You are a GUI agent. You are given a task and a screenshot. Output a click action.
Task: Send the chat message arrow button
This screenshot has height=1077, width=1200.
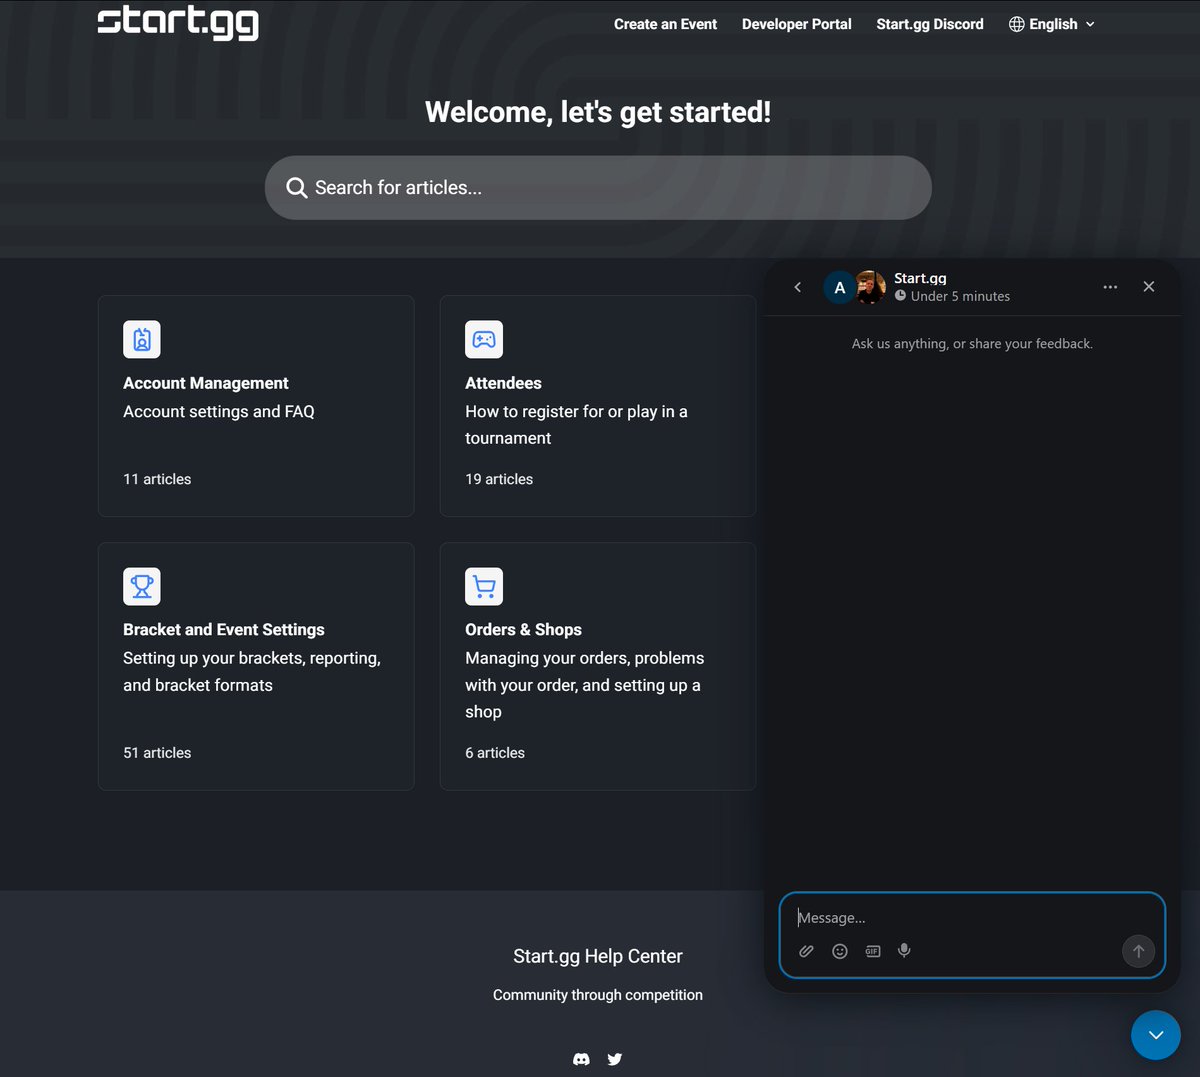coord(1138,951)
